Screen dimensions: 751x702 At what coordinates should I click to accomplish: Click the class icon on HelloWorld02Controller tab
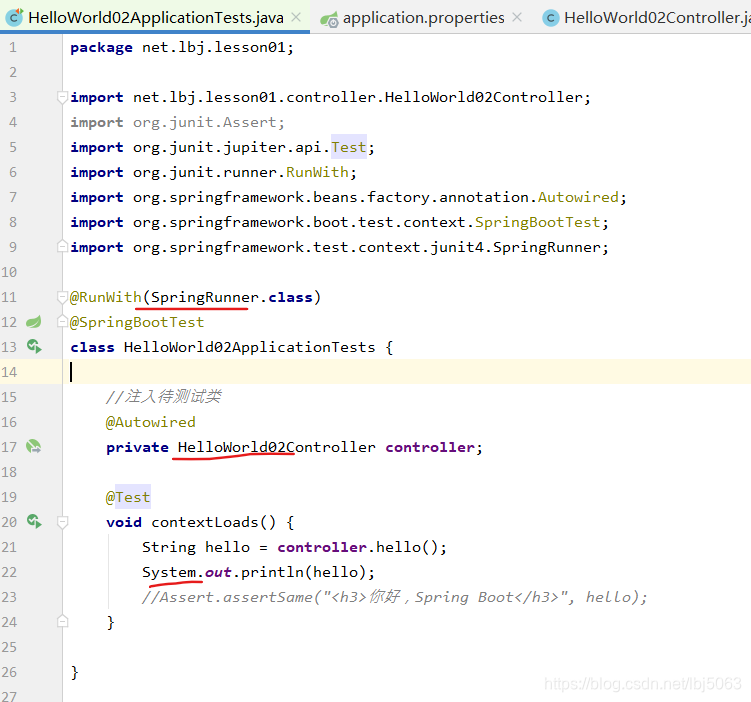pyautogui.click(x=551, y=18)
